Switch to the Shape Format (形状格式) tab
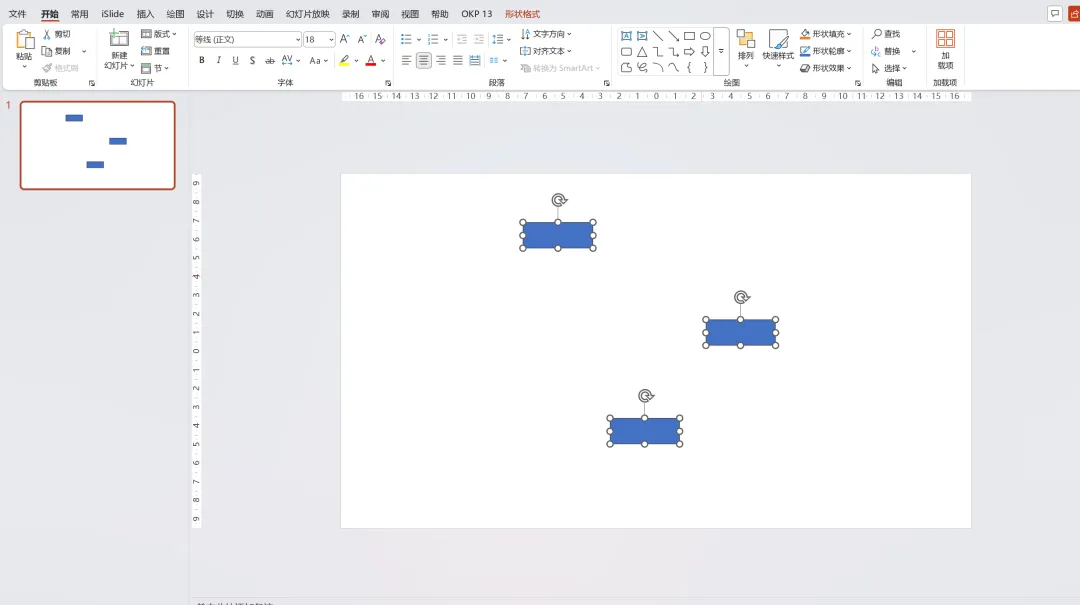The width and height of the screenshot is (1080, 605). click(522, 14)
